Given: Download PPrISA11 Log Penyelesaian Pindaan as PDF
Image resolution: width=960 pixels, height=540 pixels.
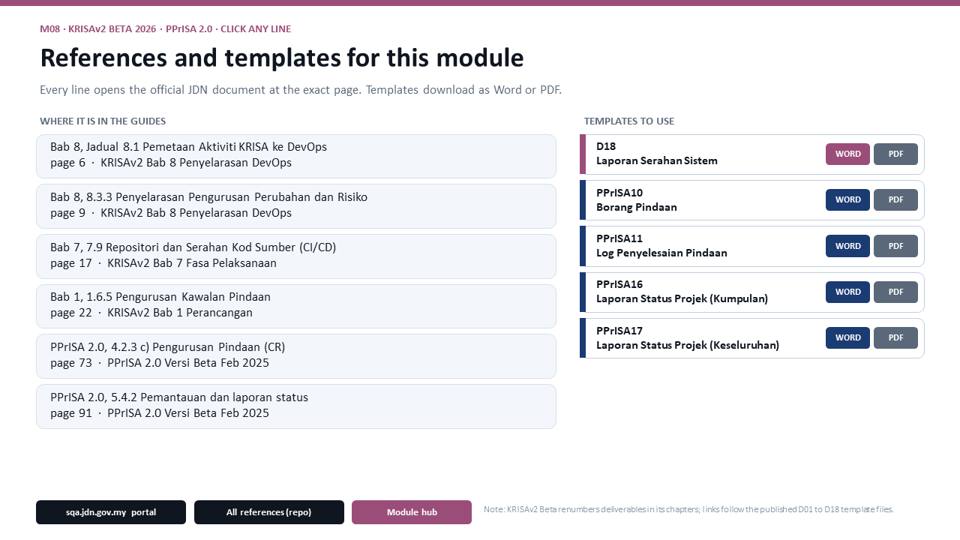Looking at the screenshot, I should click(895, 246).
